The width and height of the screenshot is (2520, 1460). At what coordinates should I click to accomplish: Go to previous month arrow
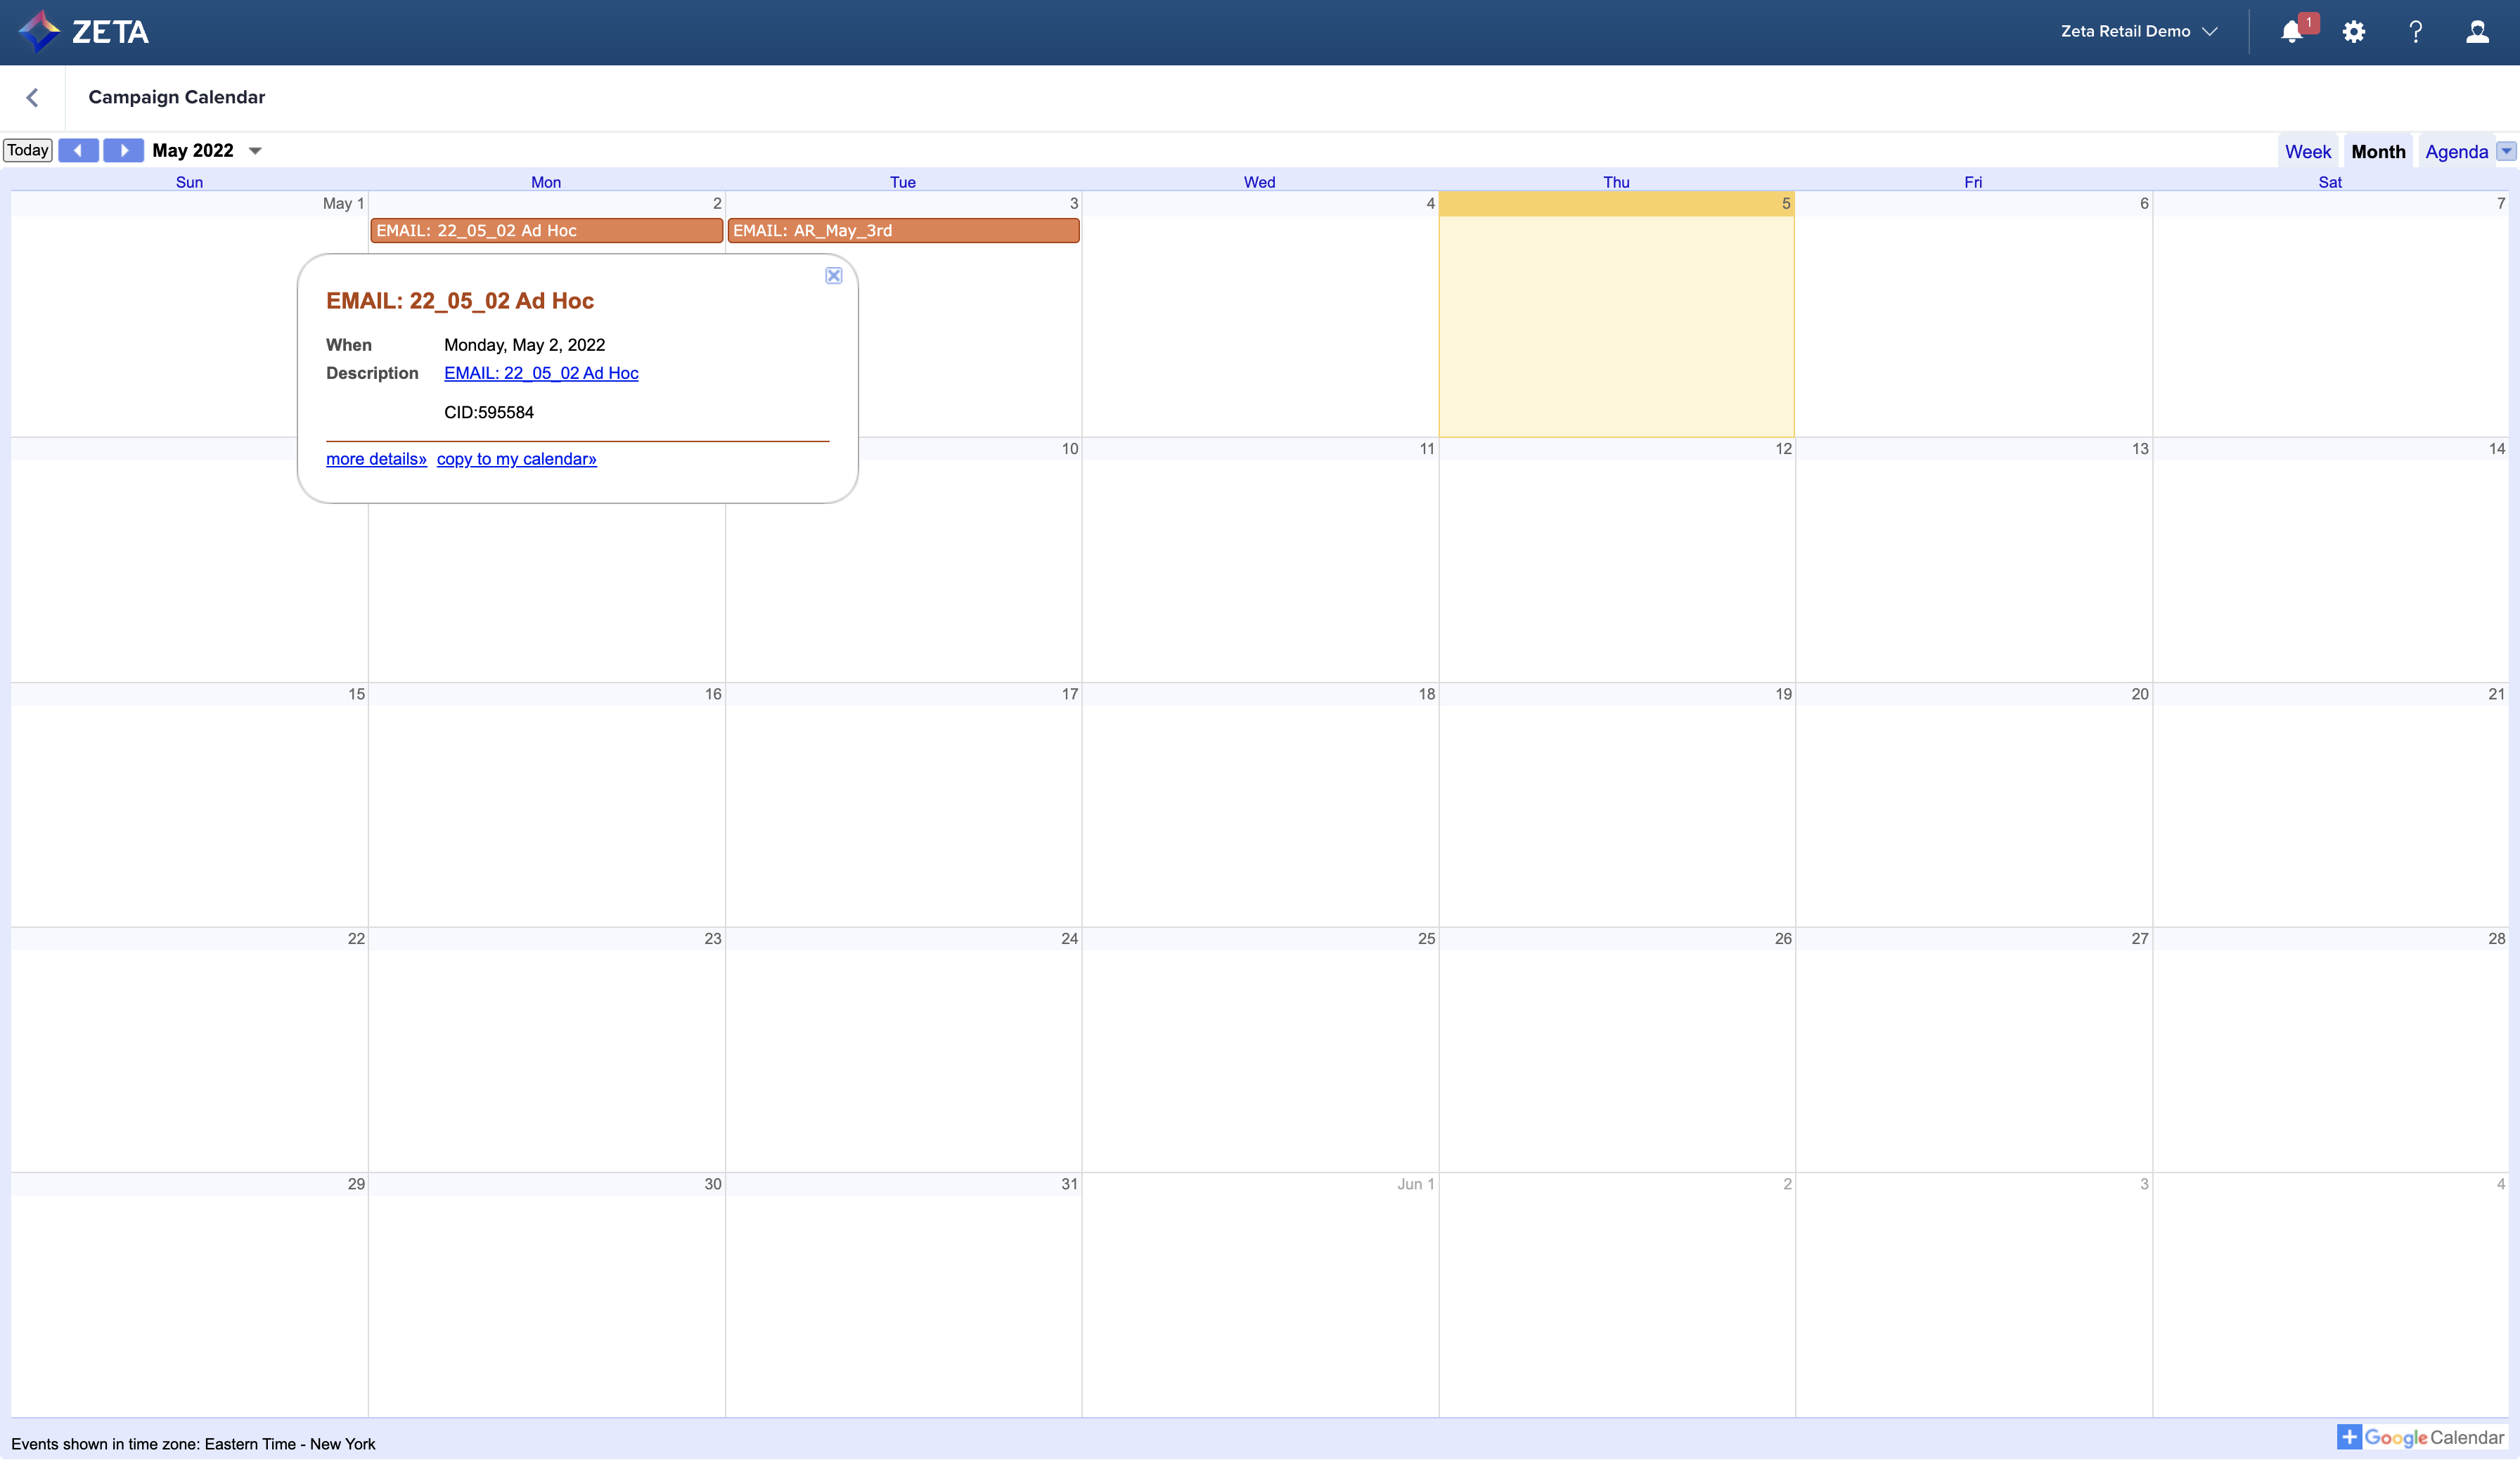78,150
